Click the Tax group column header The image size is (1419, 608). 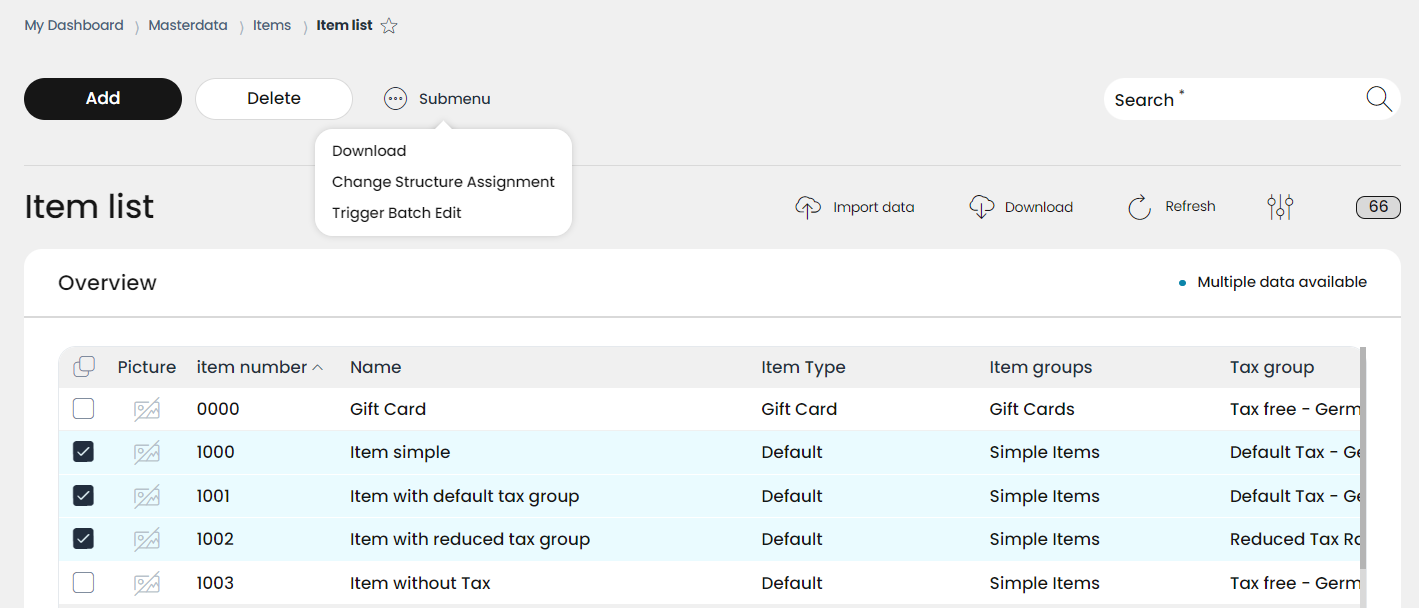pyautogui.click(x=1272, y=367)
